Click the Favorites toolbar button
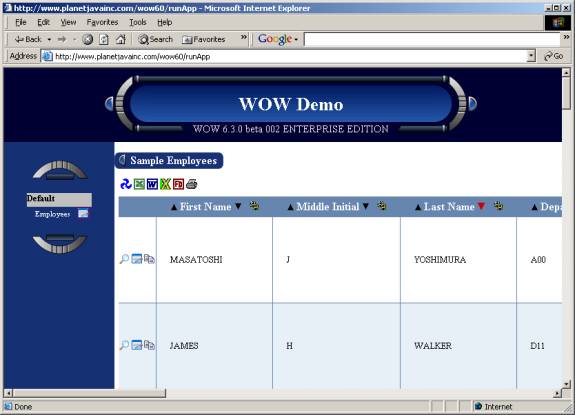This screenshot has height=415, width=575. tap(204, 39)
